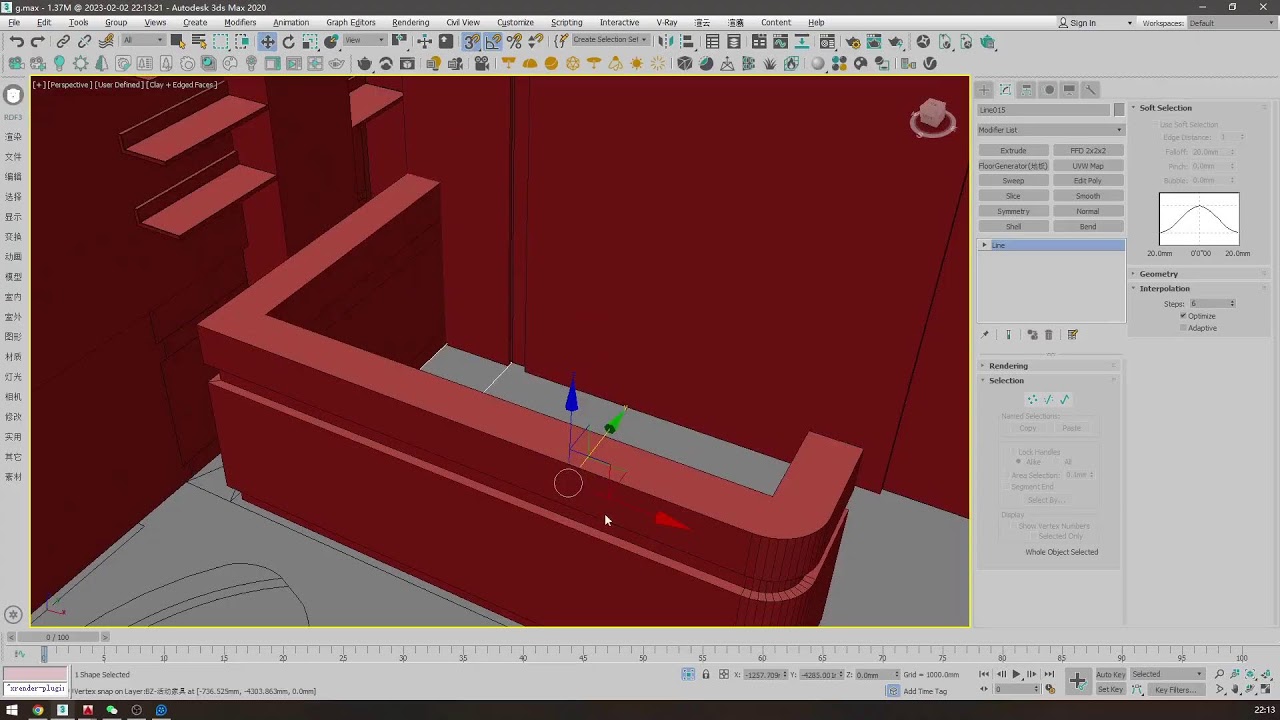Collapse the Geometry rollout
This screenshot has width=1280, height=720.
[x=1198, y=274]
